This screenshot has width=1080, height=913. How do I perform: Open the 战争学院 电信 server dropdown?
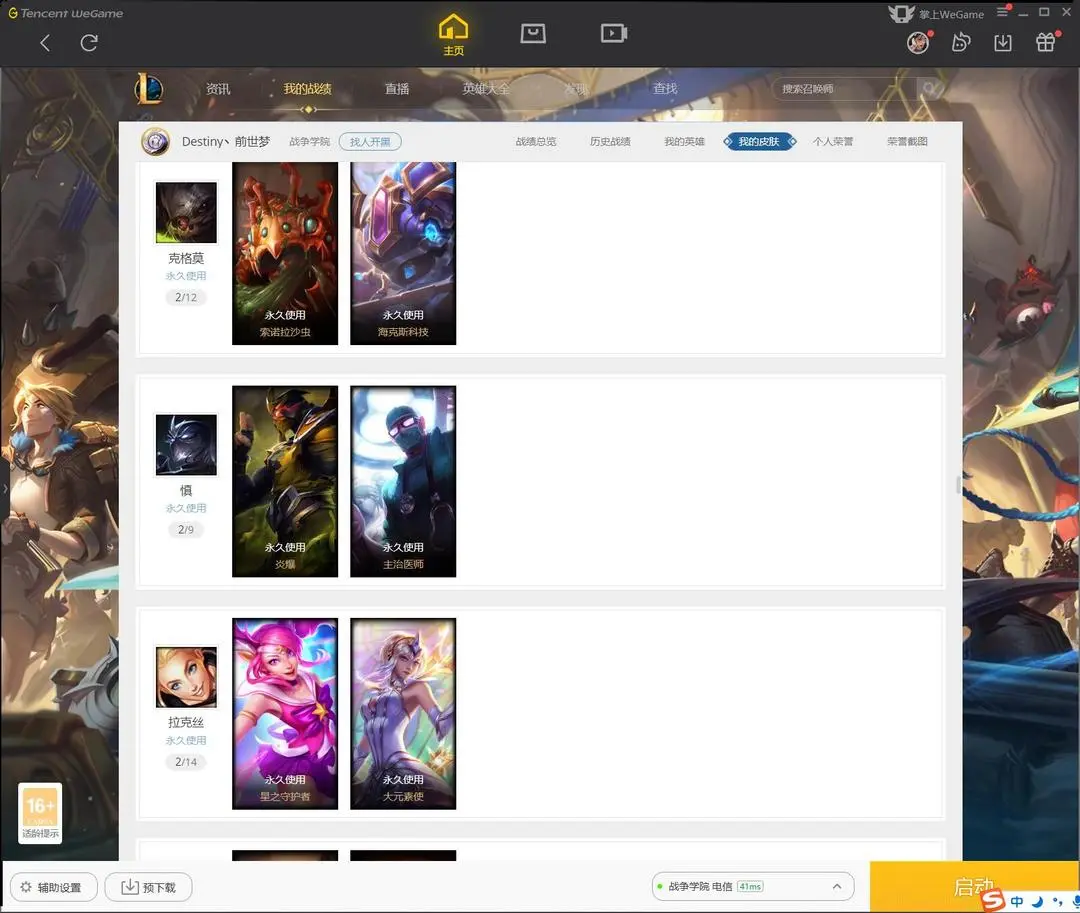pos(753,886)
